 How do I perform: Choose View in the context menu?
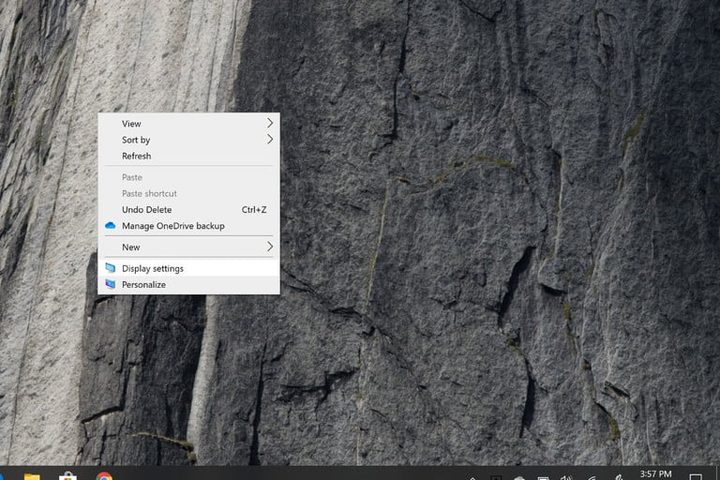pos(189,124)
